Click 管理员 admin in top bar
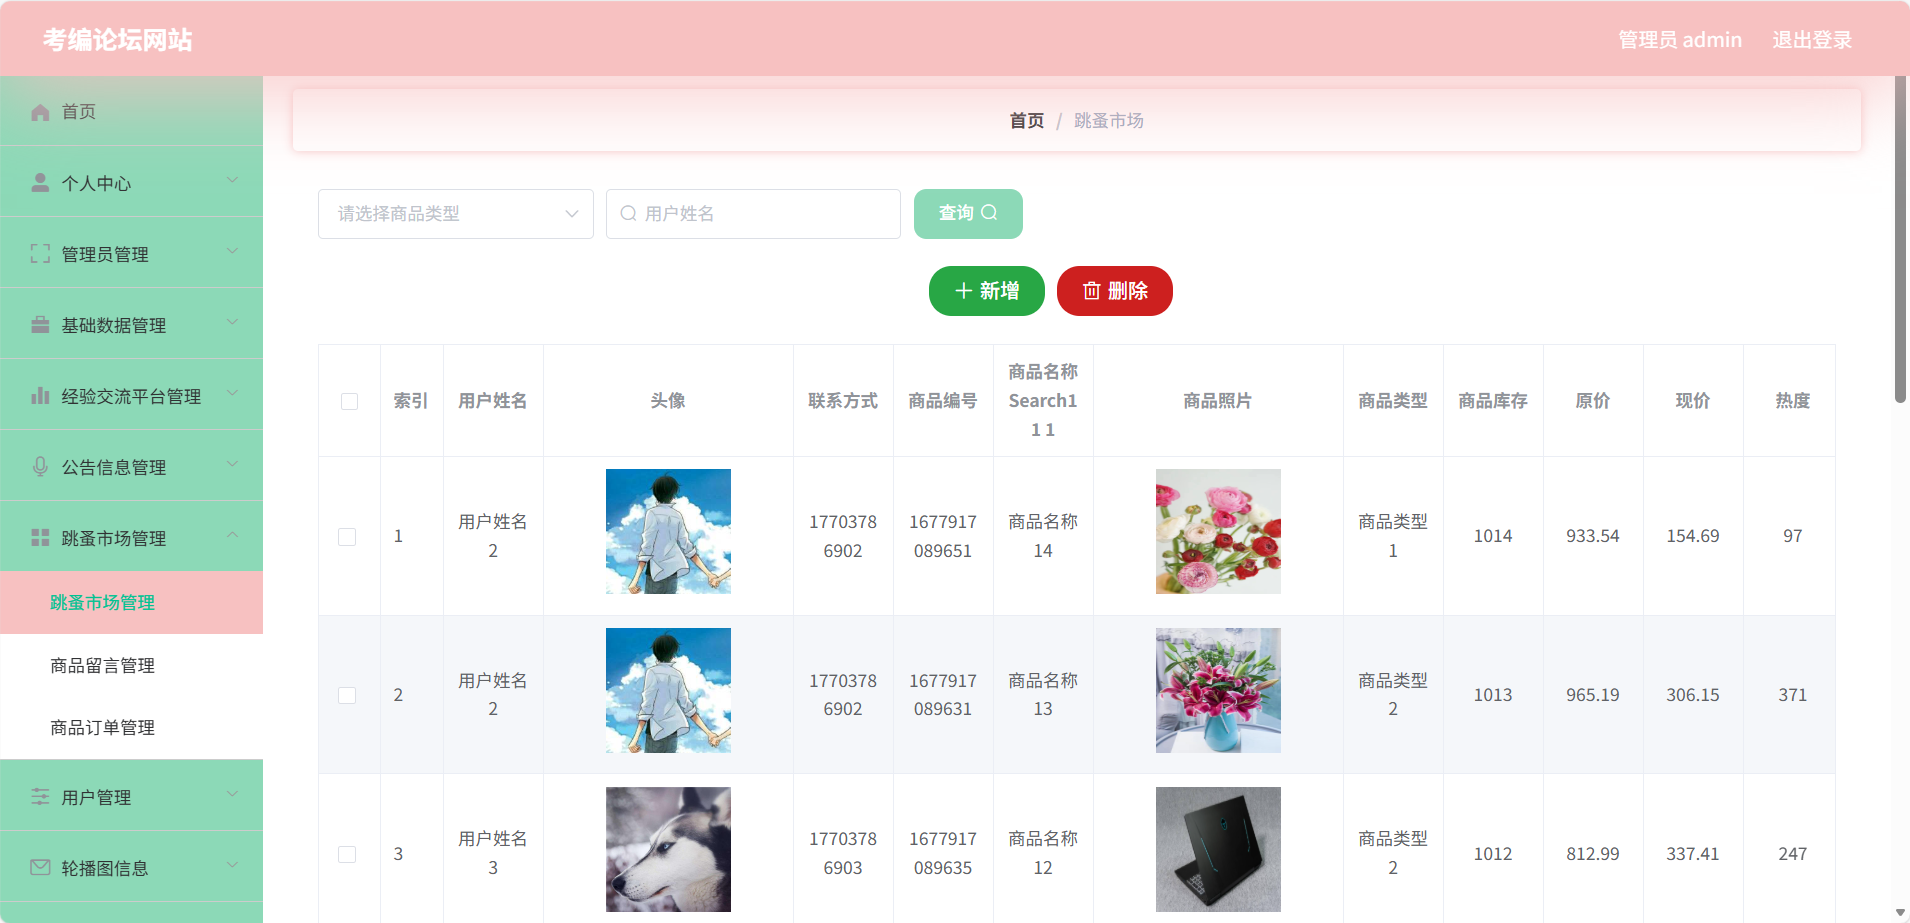 pos(1680,40)
